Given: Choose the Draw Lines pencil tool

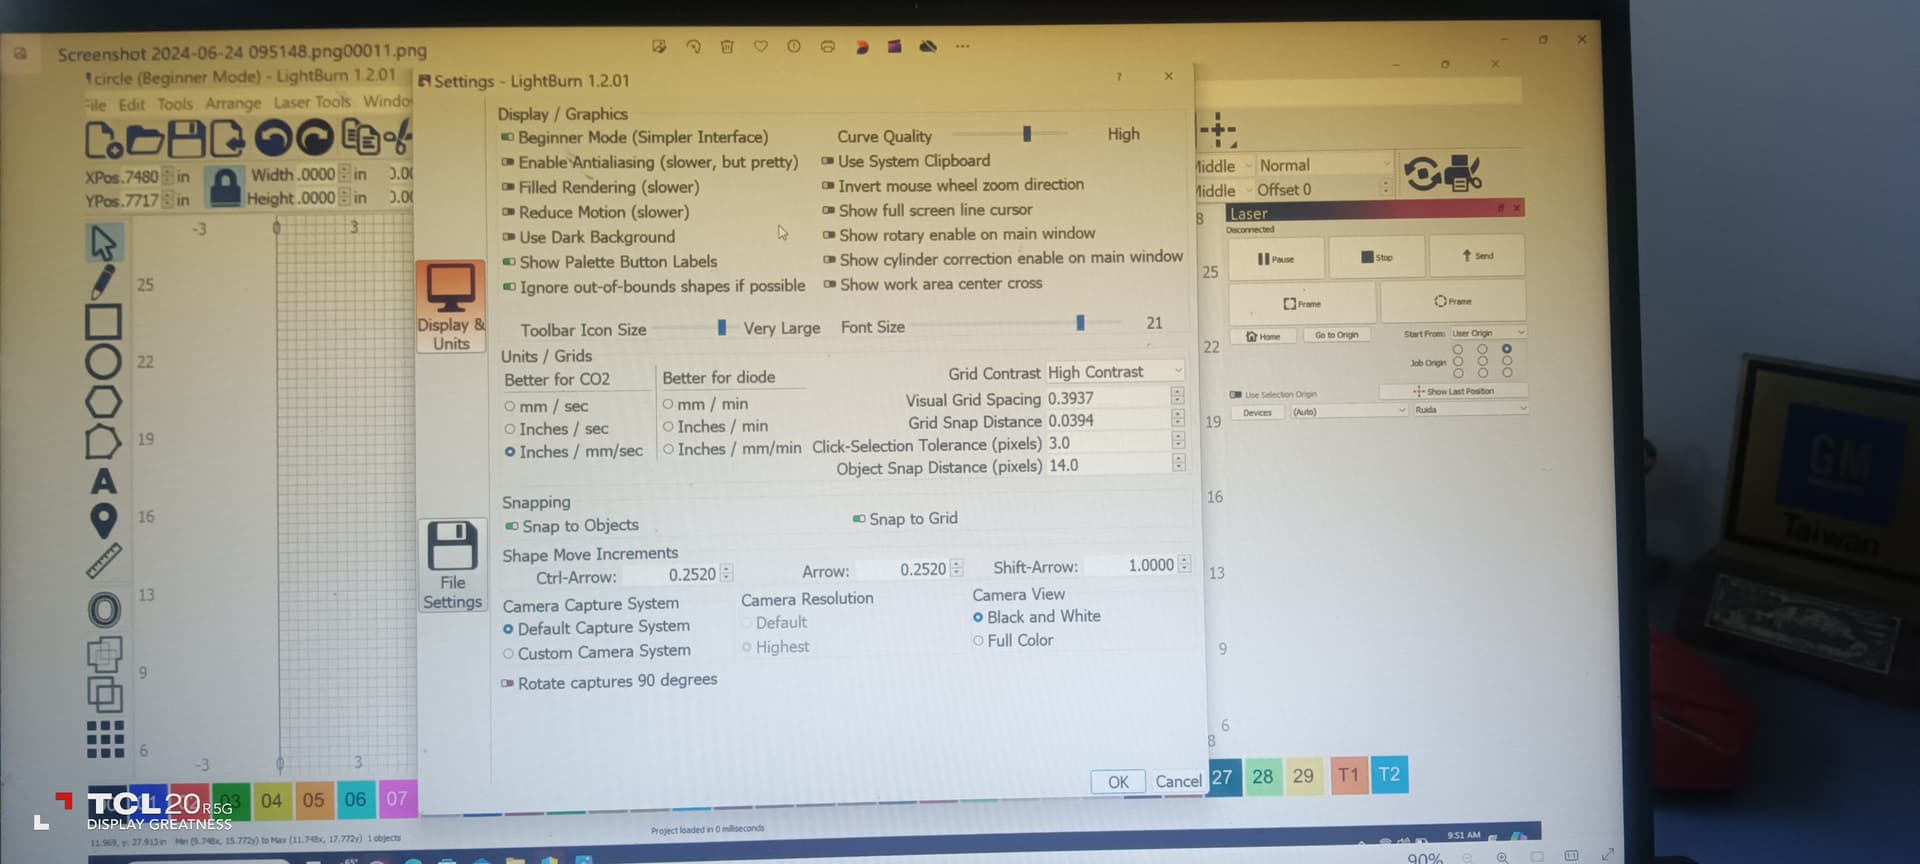Looking at the screenshot, I should tap(103, 282).
